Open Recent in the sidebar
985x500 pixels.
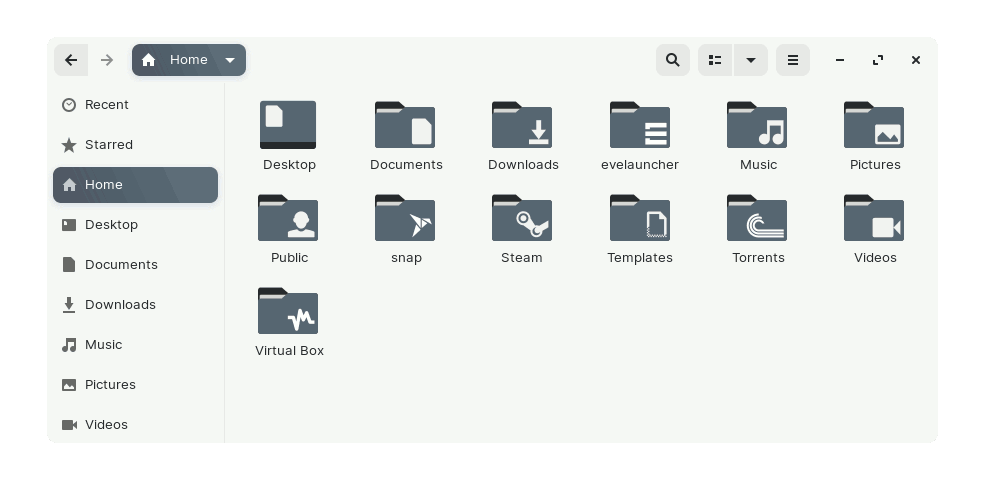(x=136, y=105)
